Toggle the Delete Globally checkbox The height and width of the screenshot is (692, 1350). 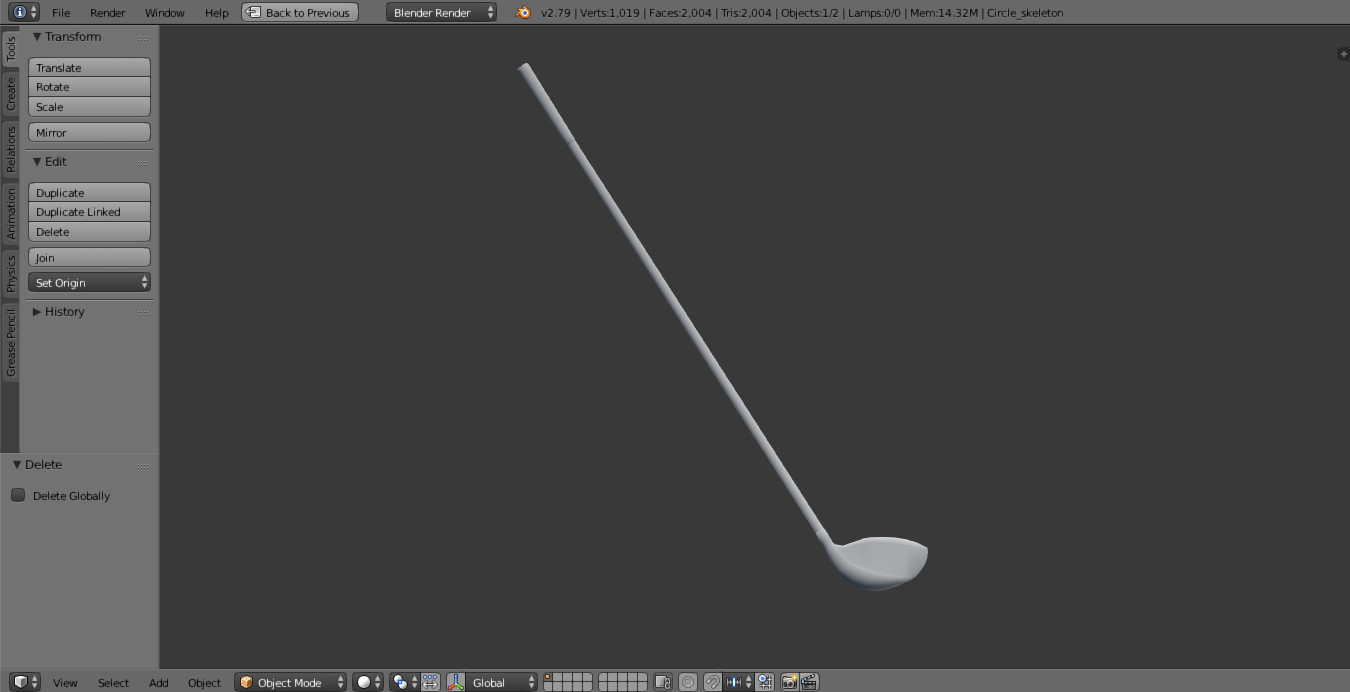(17, 495)
